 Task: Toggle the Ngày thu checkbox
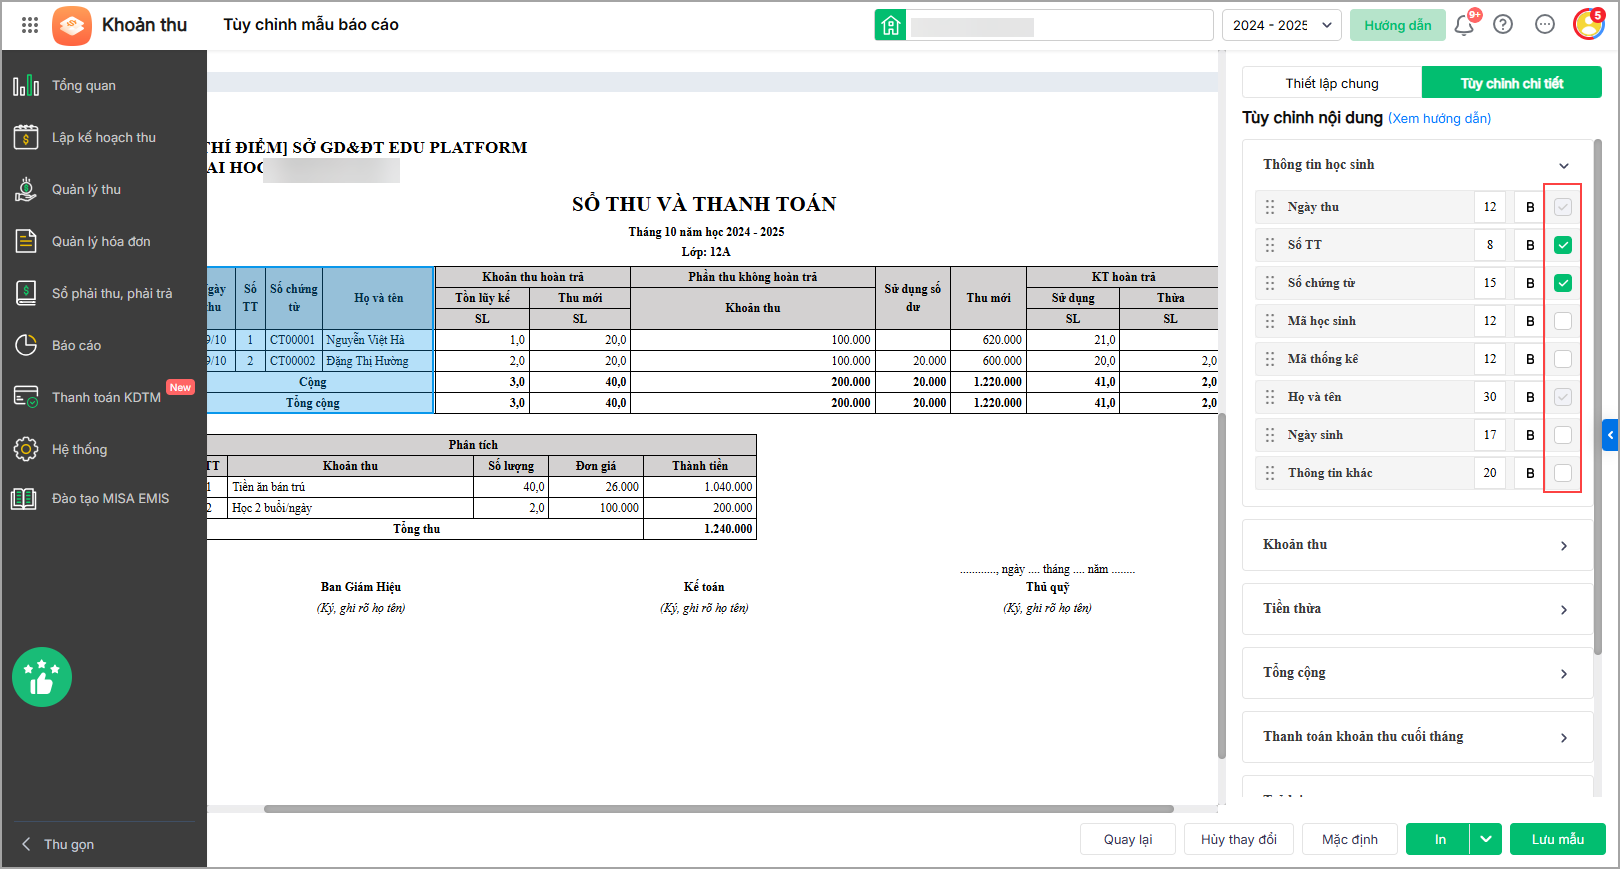[x=1563, y=207]
